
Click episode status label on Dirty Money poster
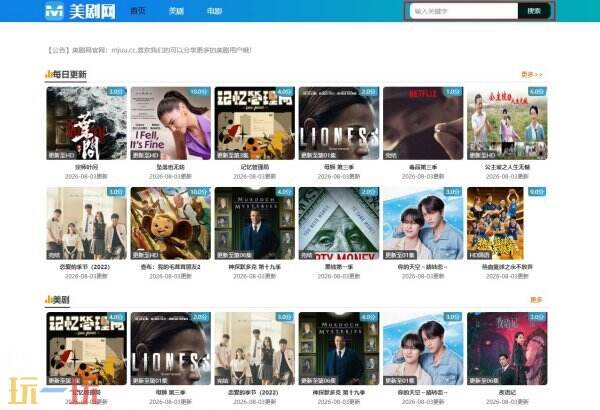tap(307, 255)
